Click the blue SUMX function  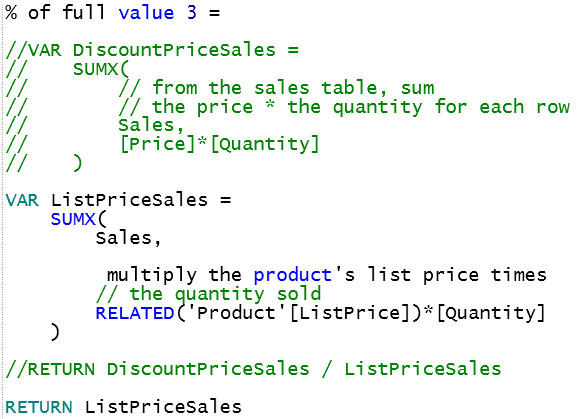(73, 219)
